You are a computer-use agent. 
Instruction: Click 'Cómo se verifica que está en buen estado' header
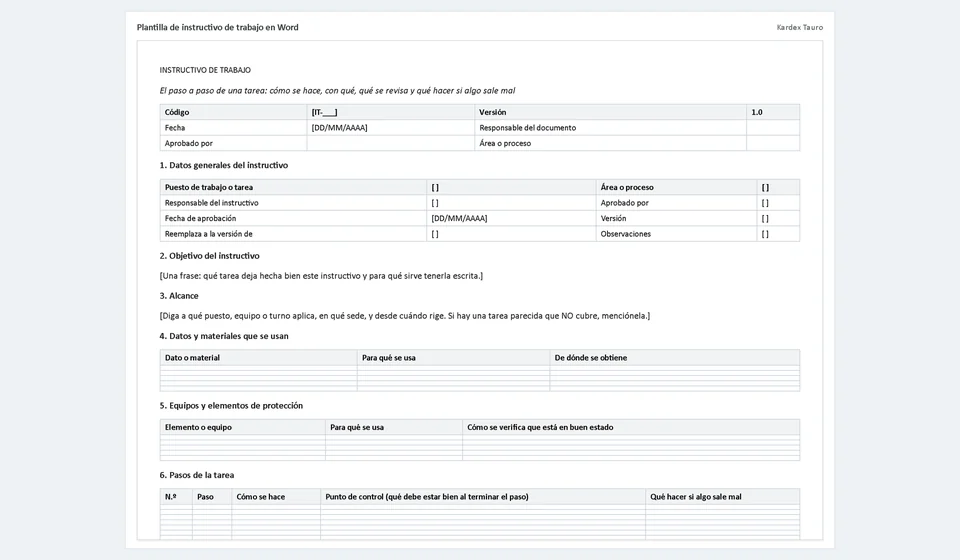(x=631, y=427)
